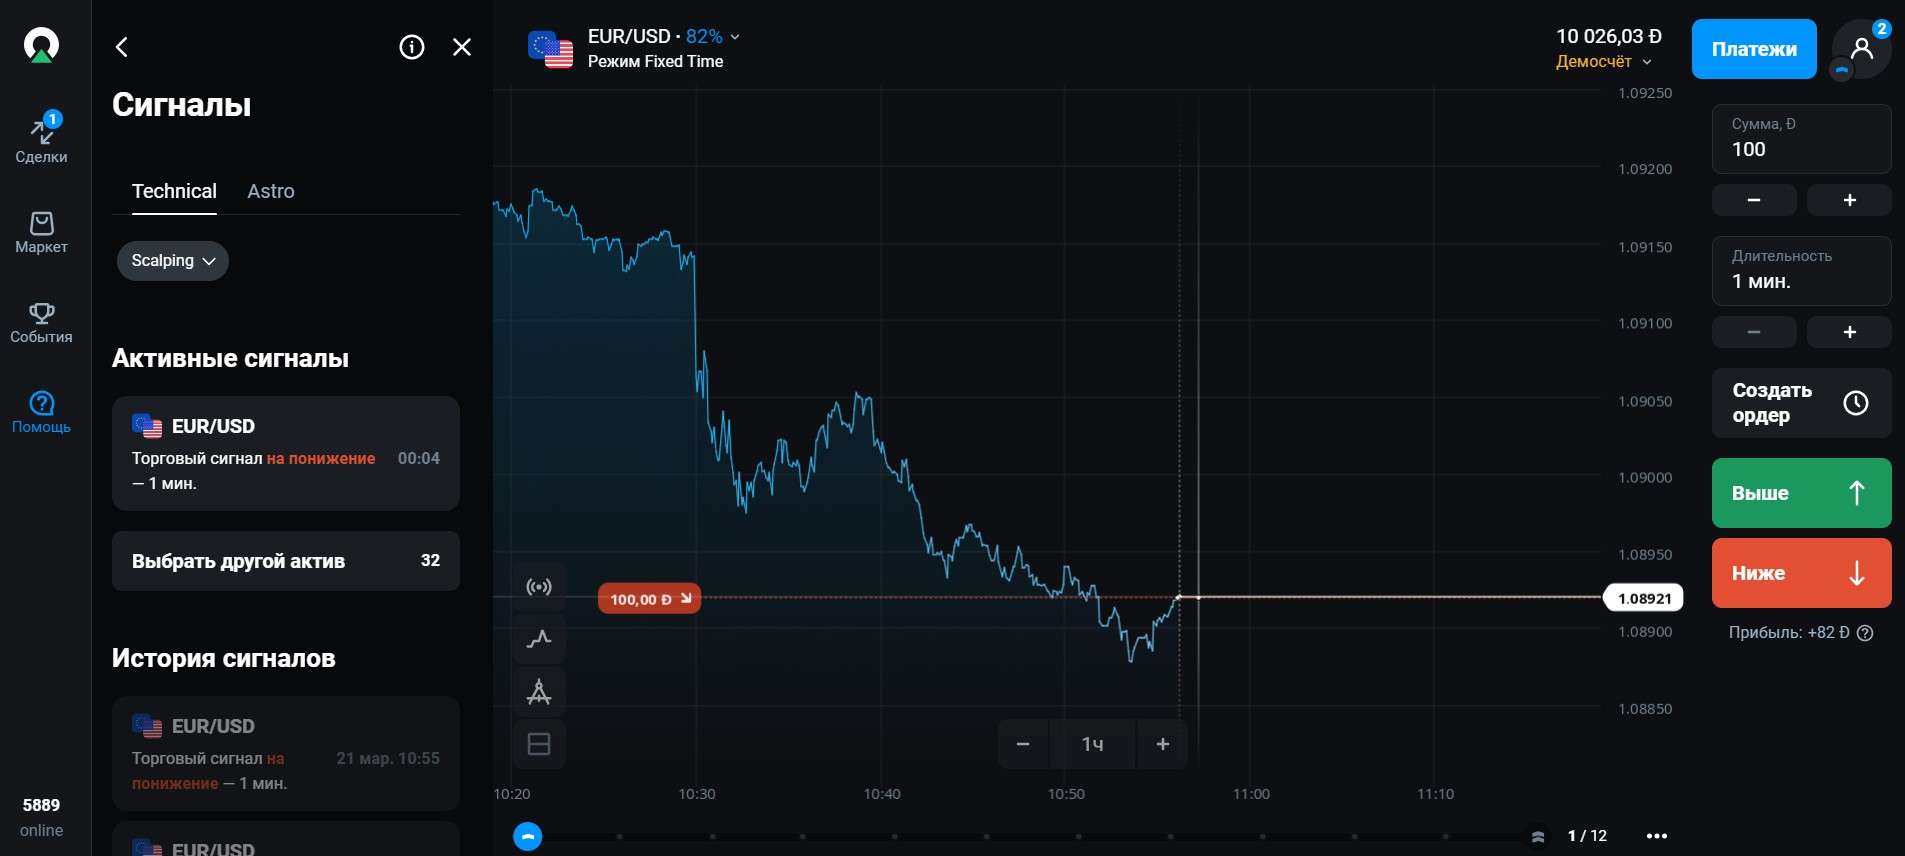1905x856 pixels.
Task: Show signals info via the circled i icon
Action: [x=412, y=47]
